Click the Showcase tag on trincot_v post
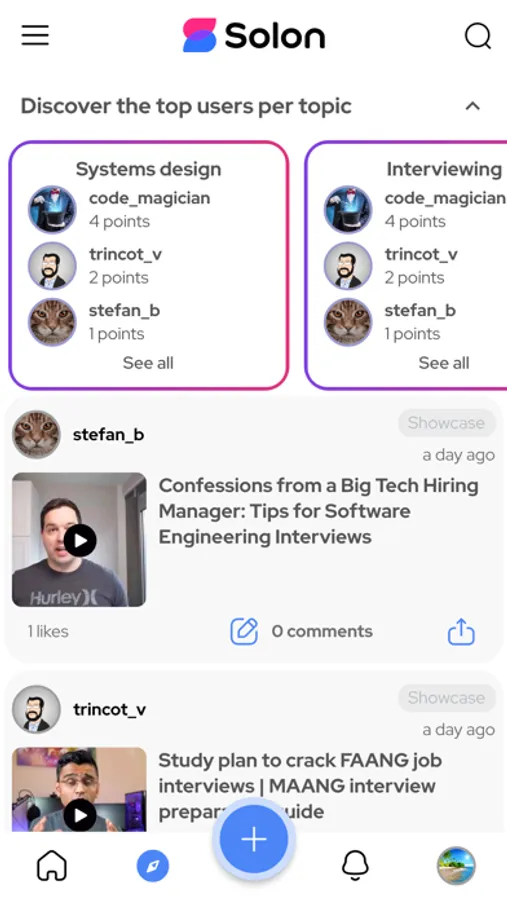Screen dimensions: 507x900 click(447, 698)
